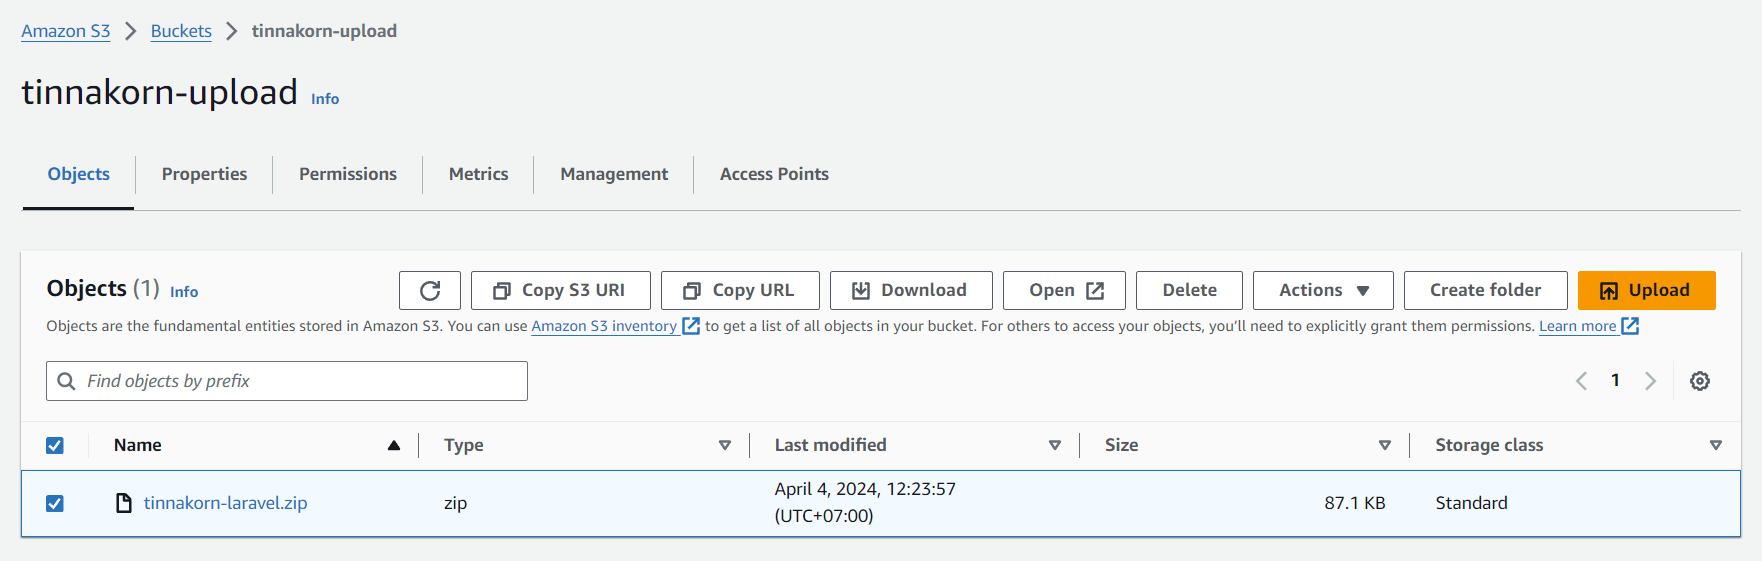Download the selected object
Screen dimensions: 1762x561
pos(911,290)
